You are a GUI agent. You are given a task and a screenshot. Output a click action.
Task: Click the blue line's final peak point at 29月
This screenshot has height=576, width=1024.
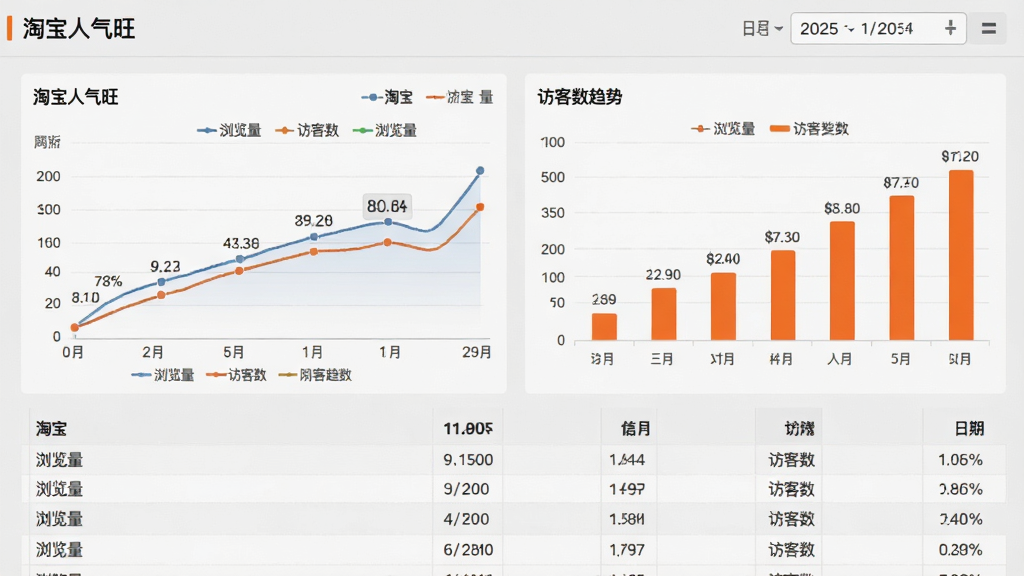tap(480, 170)
